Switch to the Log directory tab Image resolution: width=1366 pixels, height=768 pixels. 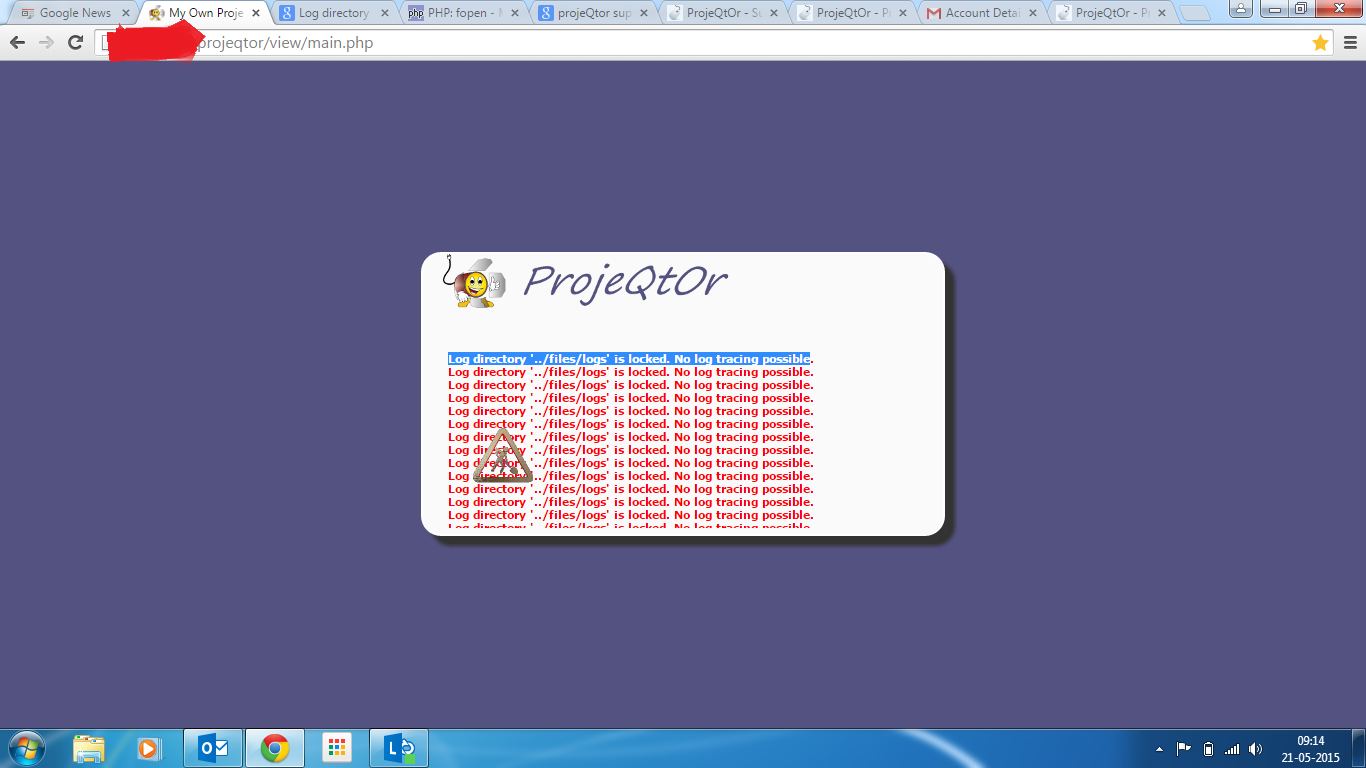click(333, 13)
